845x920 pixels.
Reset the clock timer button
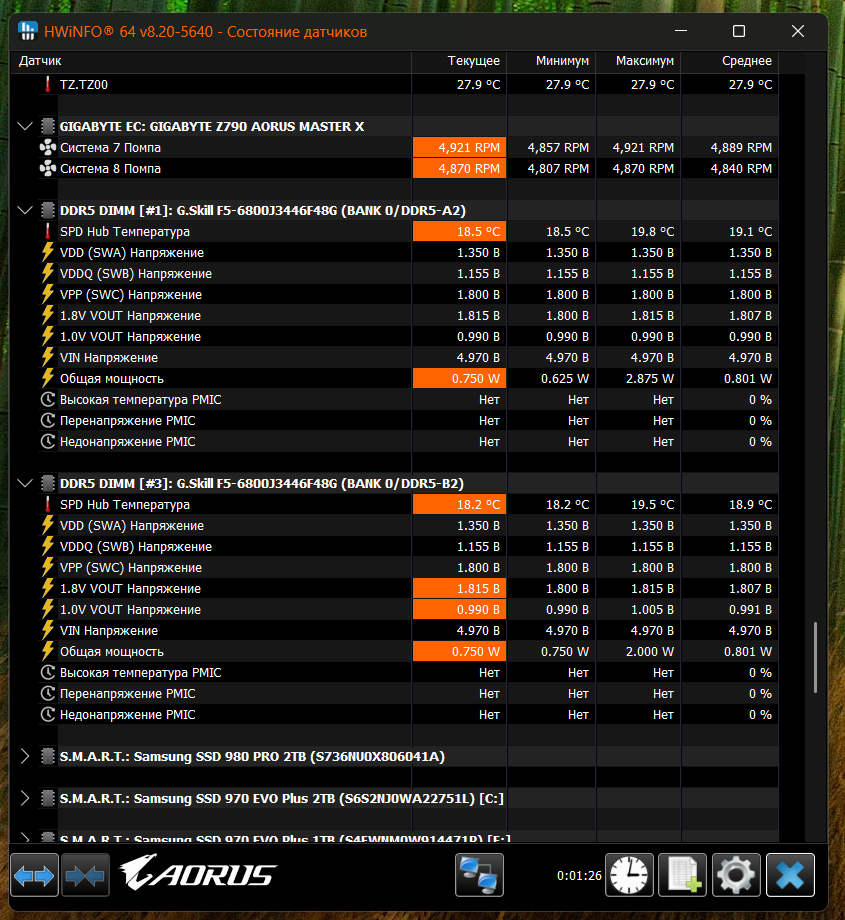[630, 875]
